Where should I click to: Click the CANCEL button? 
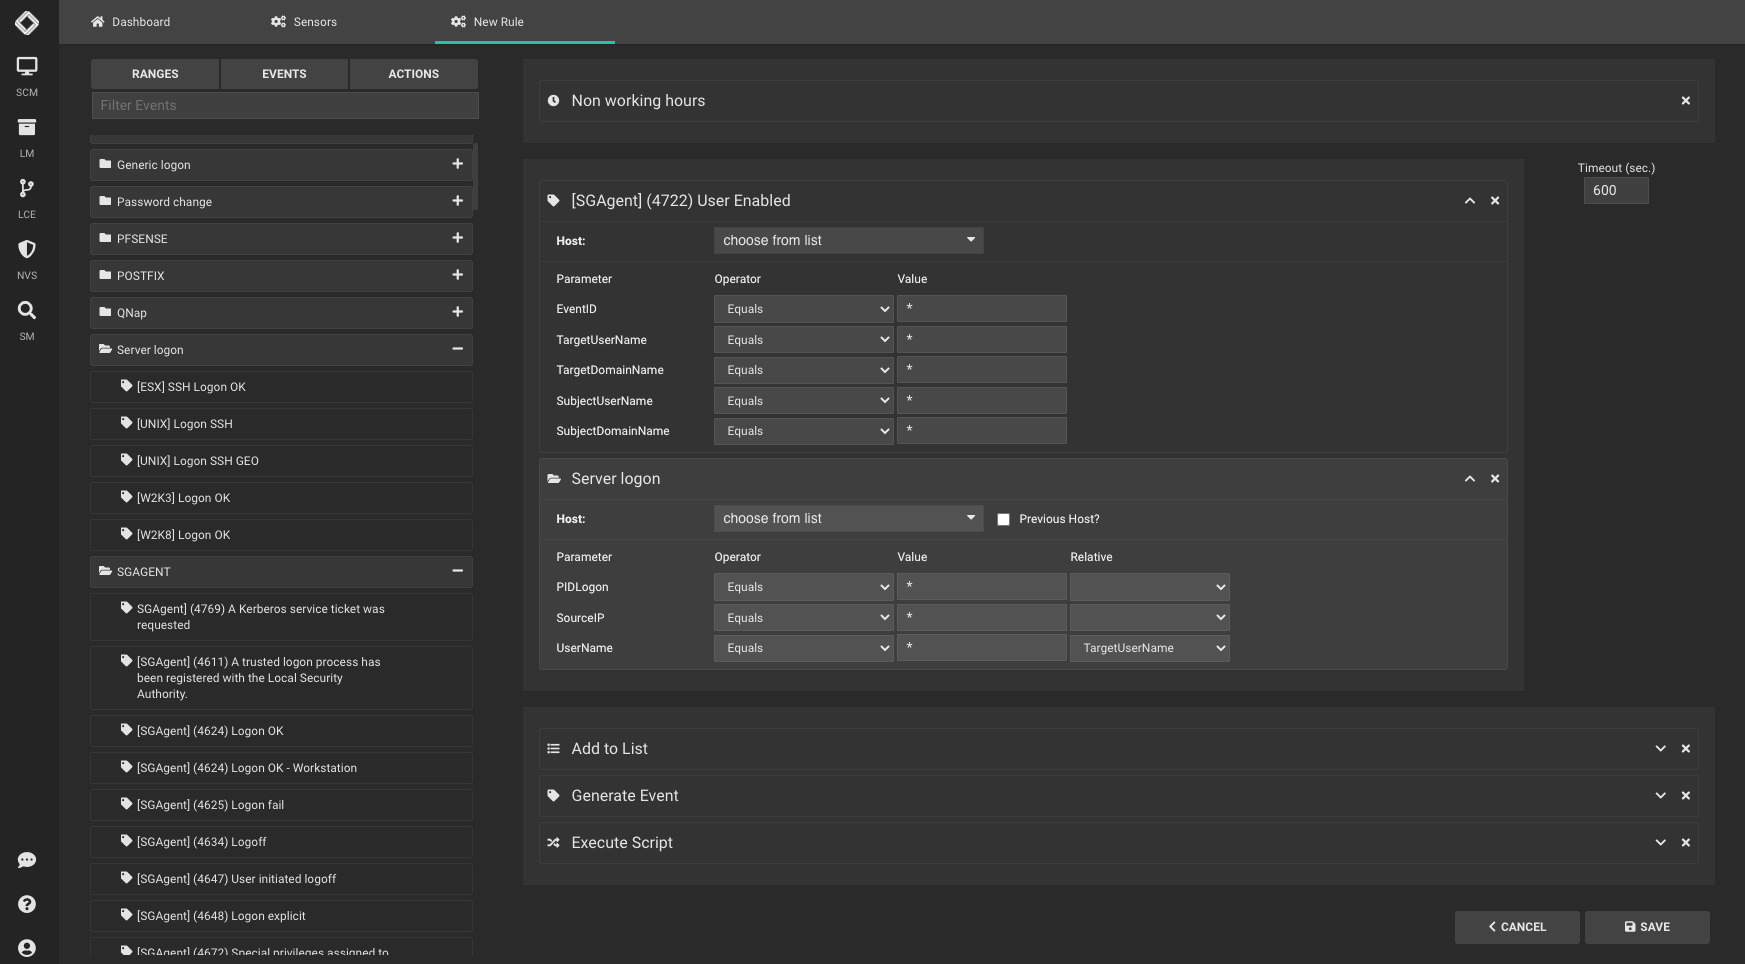1516,927
